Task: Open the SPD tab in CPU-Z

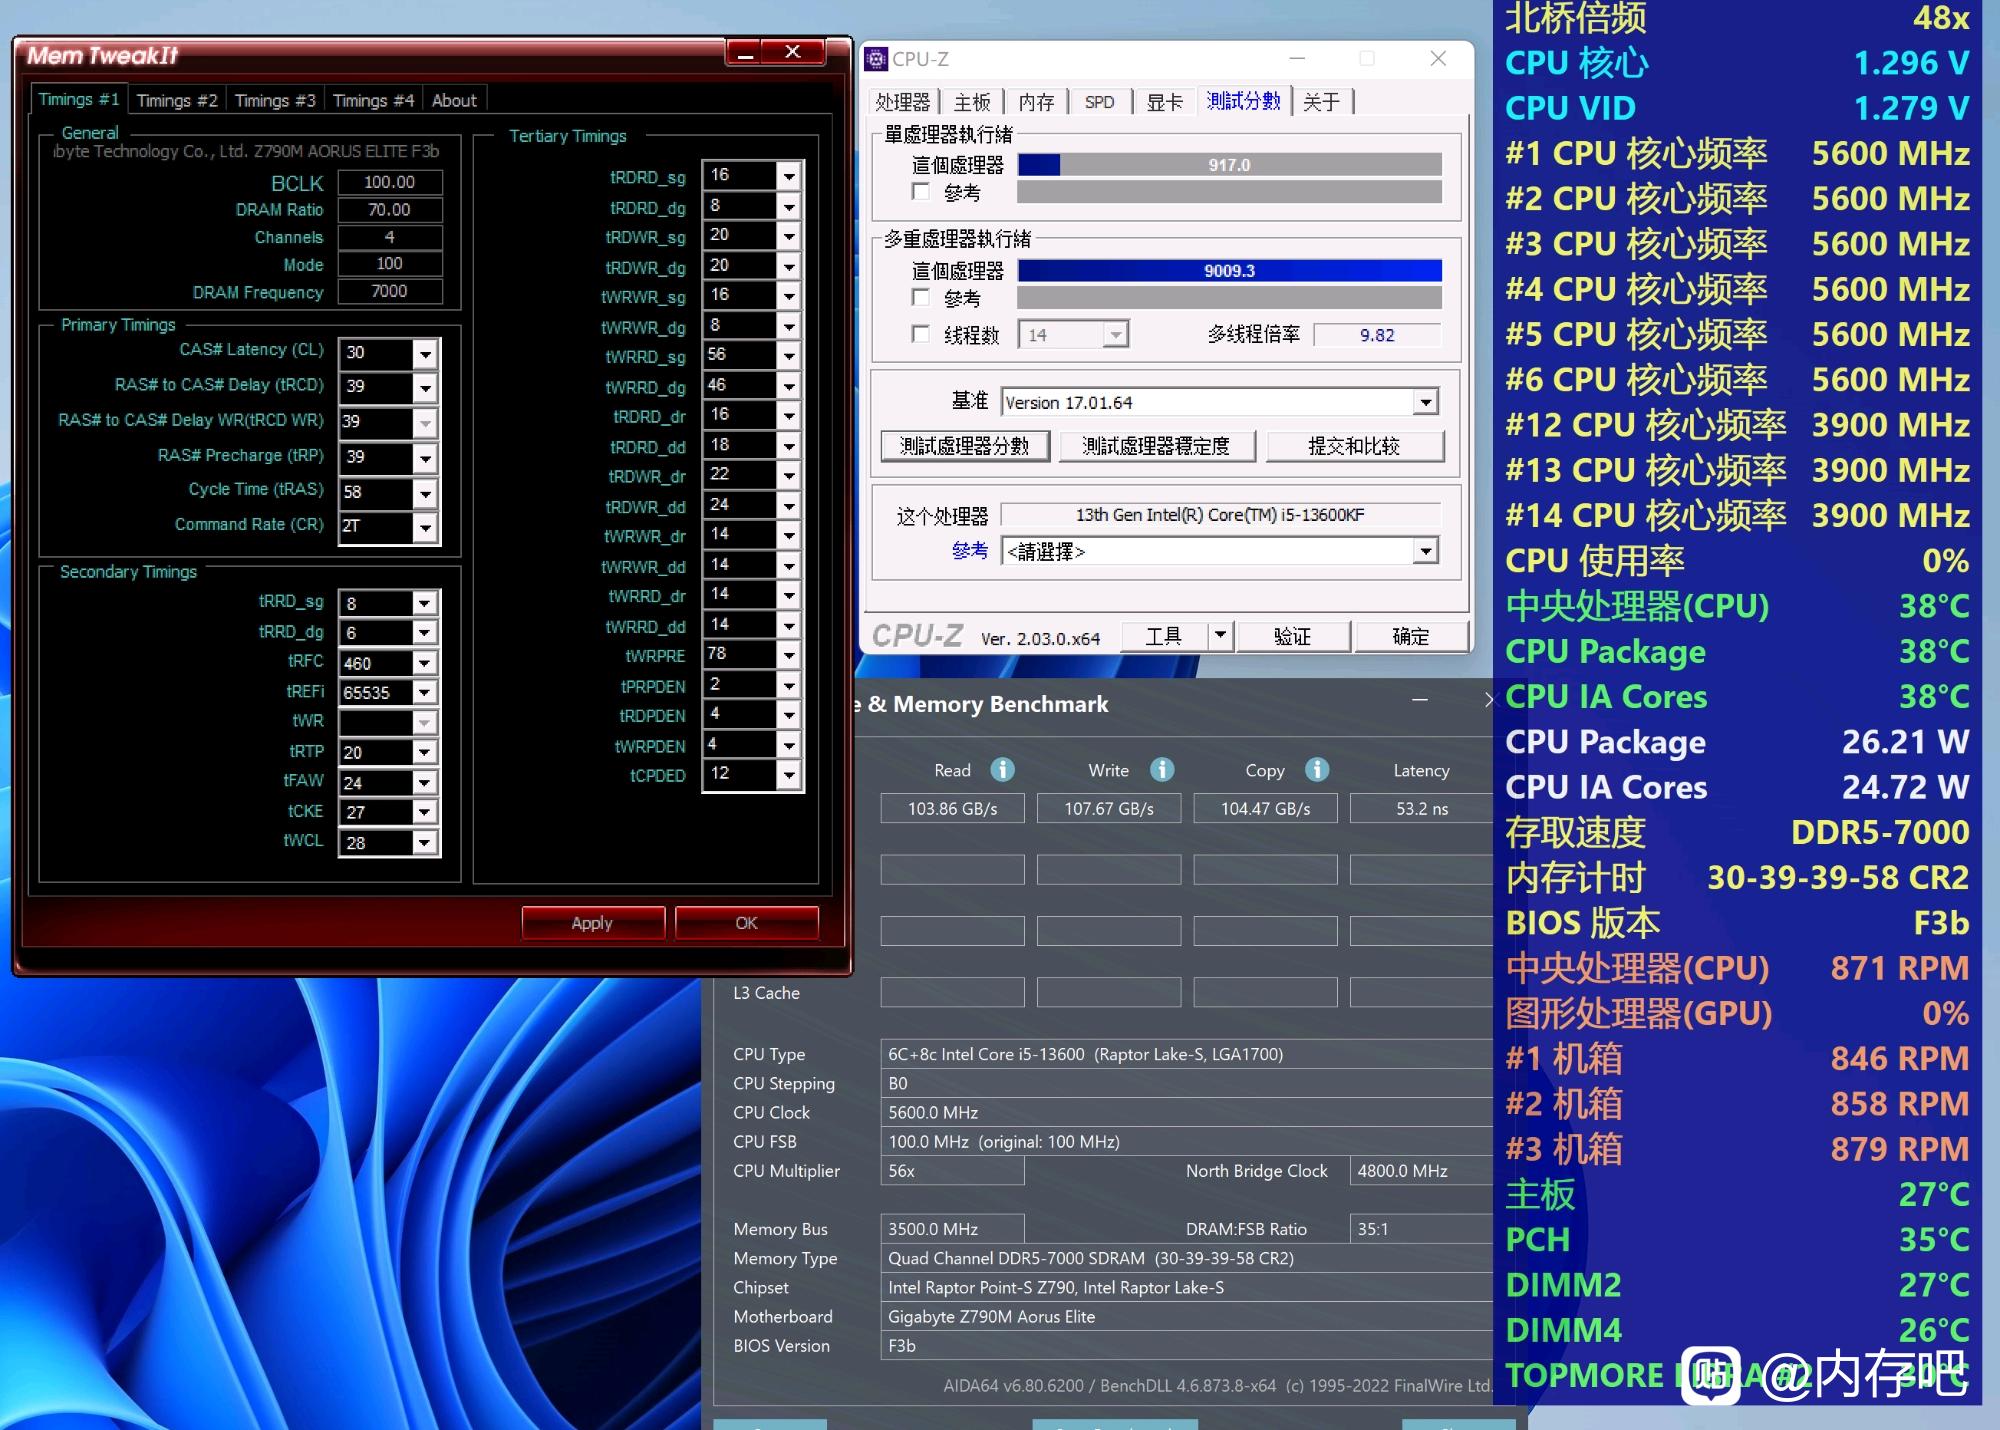Action: pyautogui.click(x=1099, y=102)
